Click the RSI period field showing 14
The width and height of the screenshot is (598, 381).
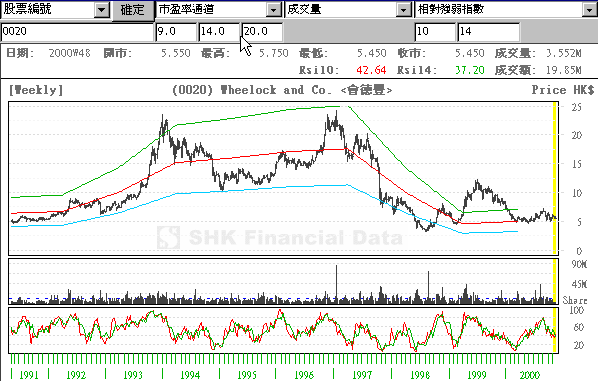[x=489, y=32]
